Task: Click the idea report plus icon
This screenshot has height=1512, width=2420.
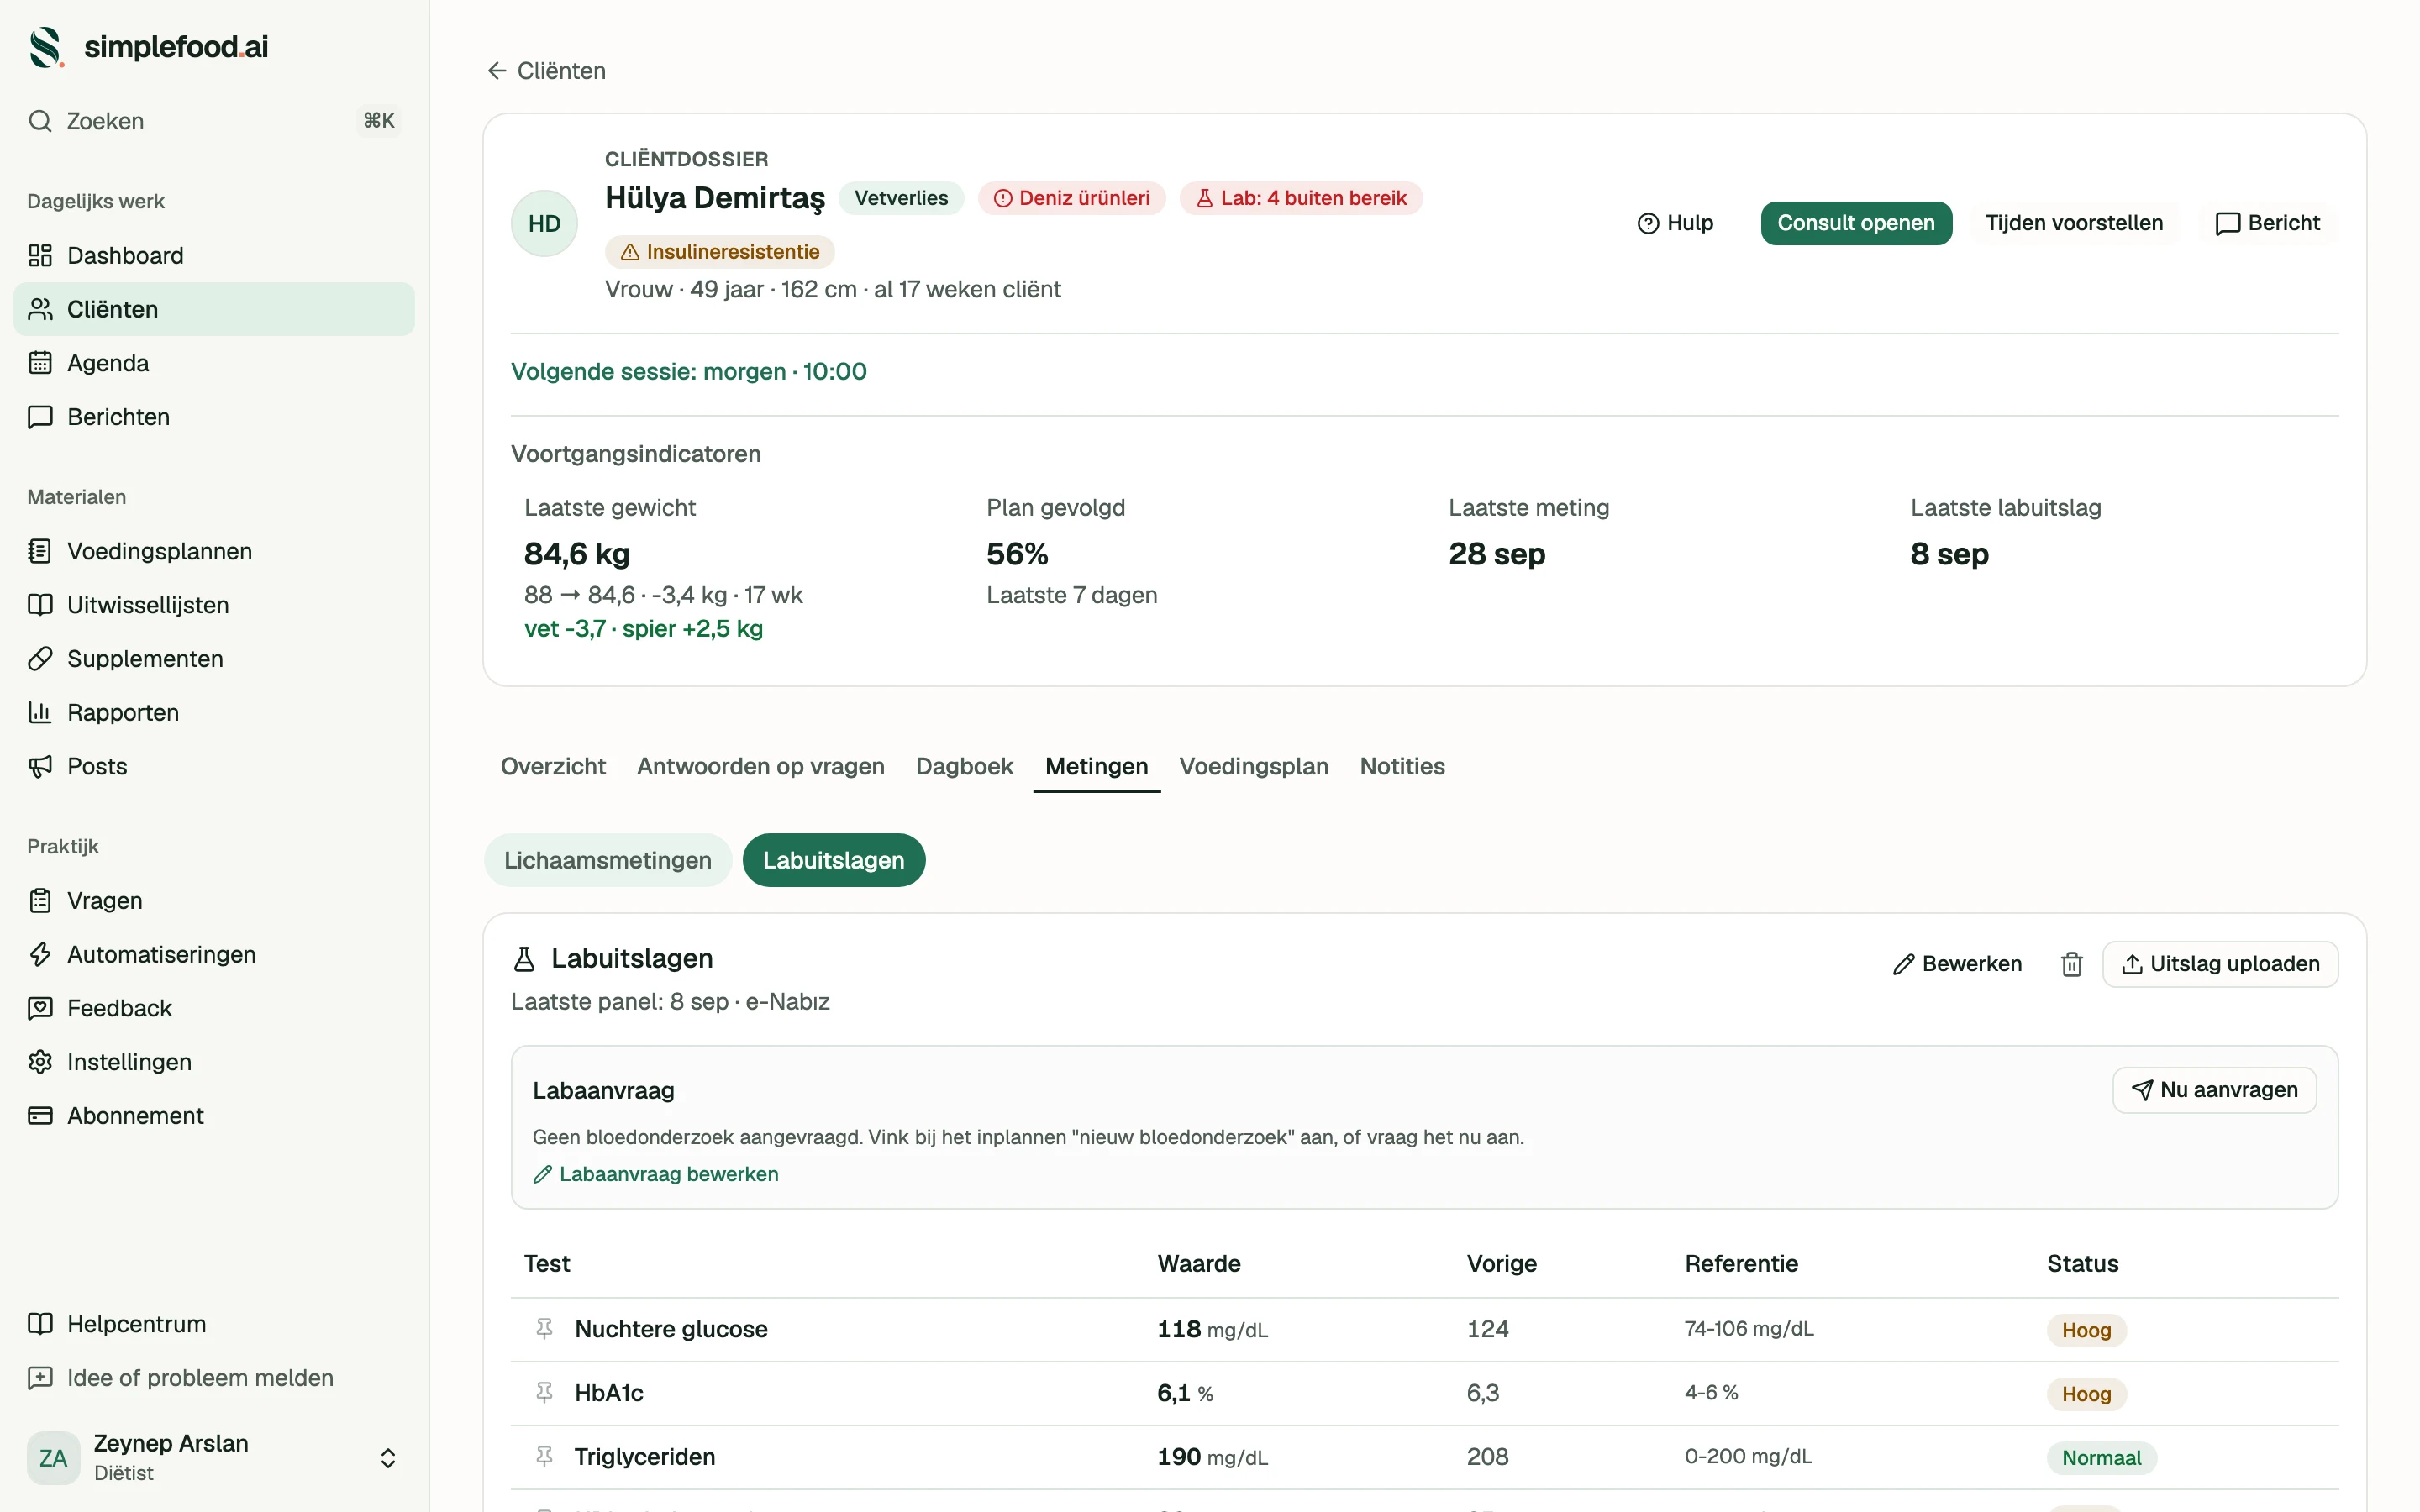Action: [40, 1378]
